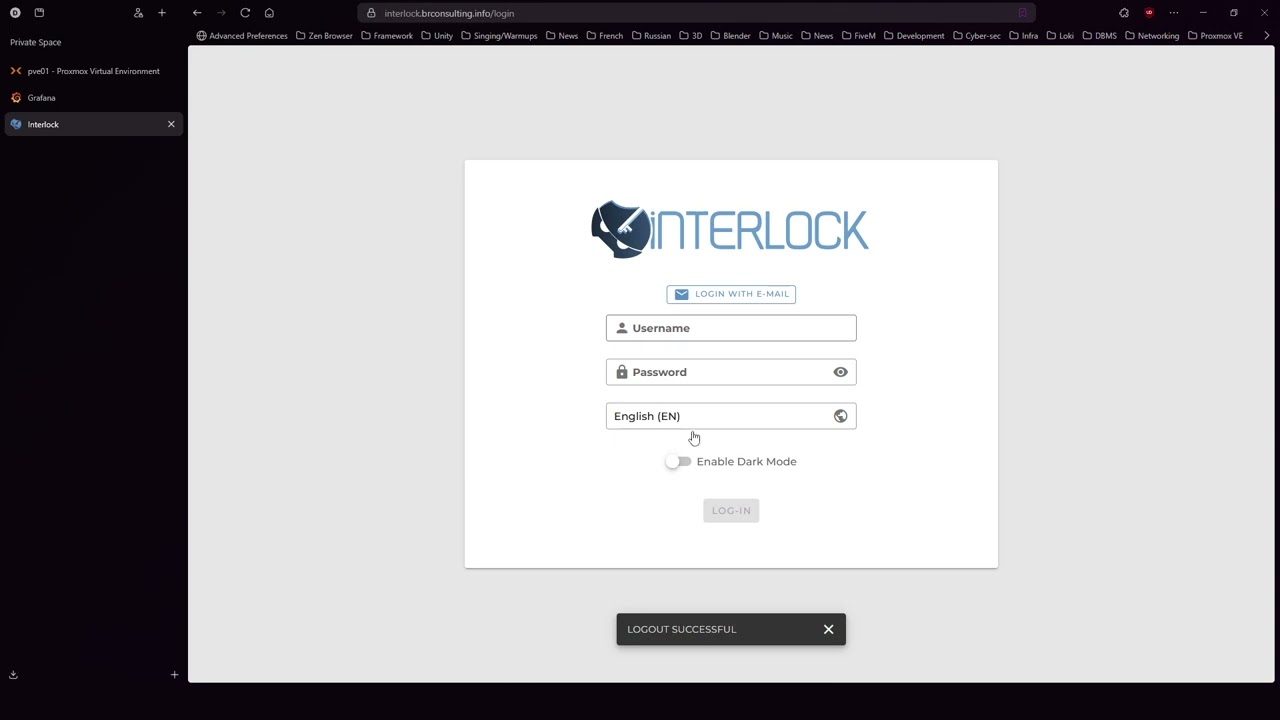Focus the Username input field
The width and height of the screenshot is (1280, 720).
[731, 328]
